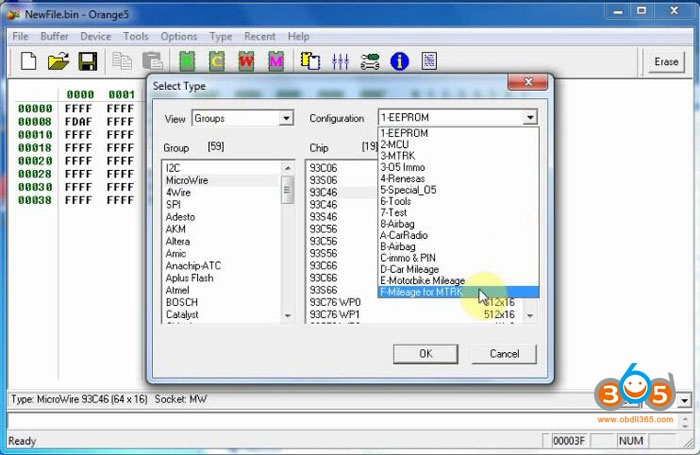This screenshot has height=455, width=700.
Task: Open the Type menu
Action: click(x=221, y=37)
